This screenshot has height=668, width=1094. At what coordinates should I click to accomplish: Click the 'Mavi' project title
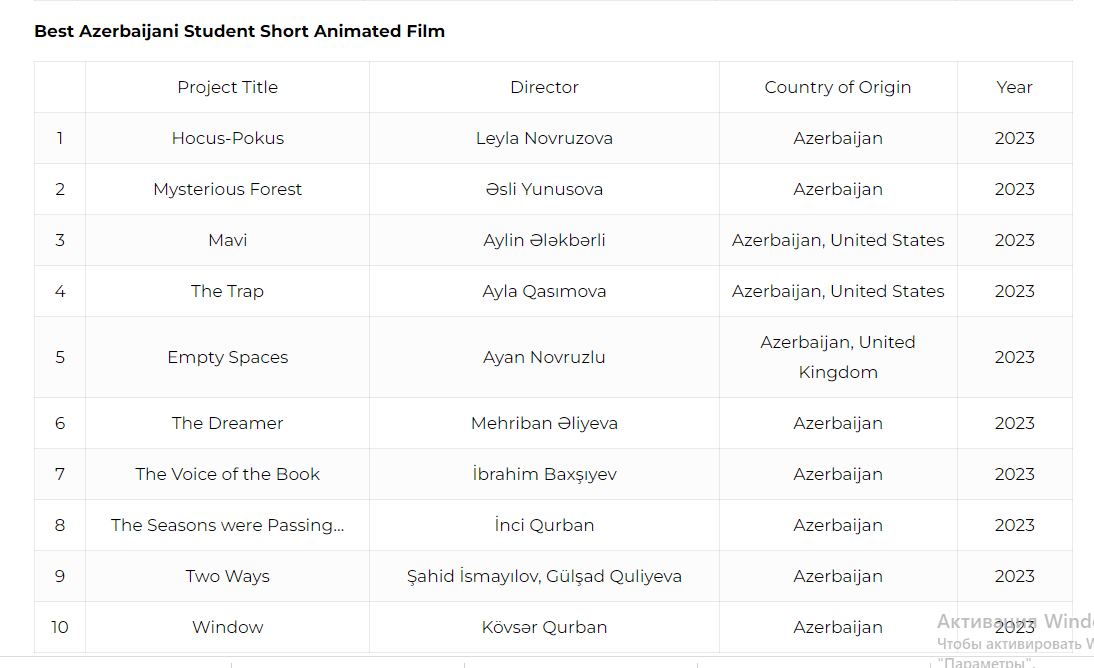click(227, 240)
